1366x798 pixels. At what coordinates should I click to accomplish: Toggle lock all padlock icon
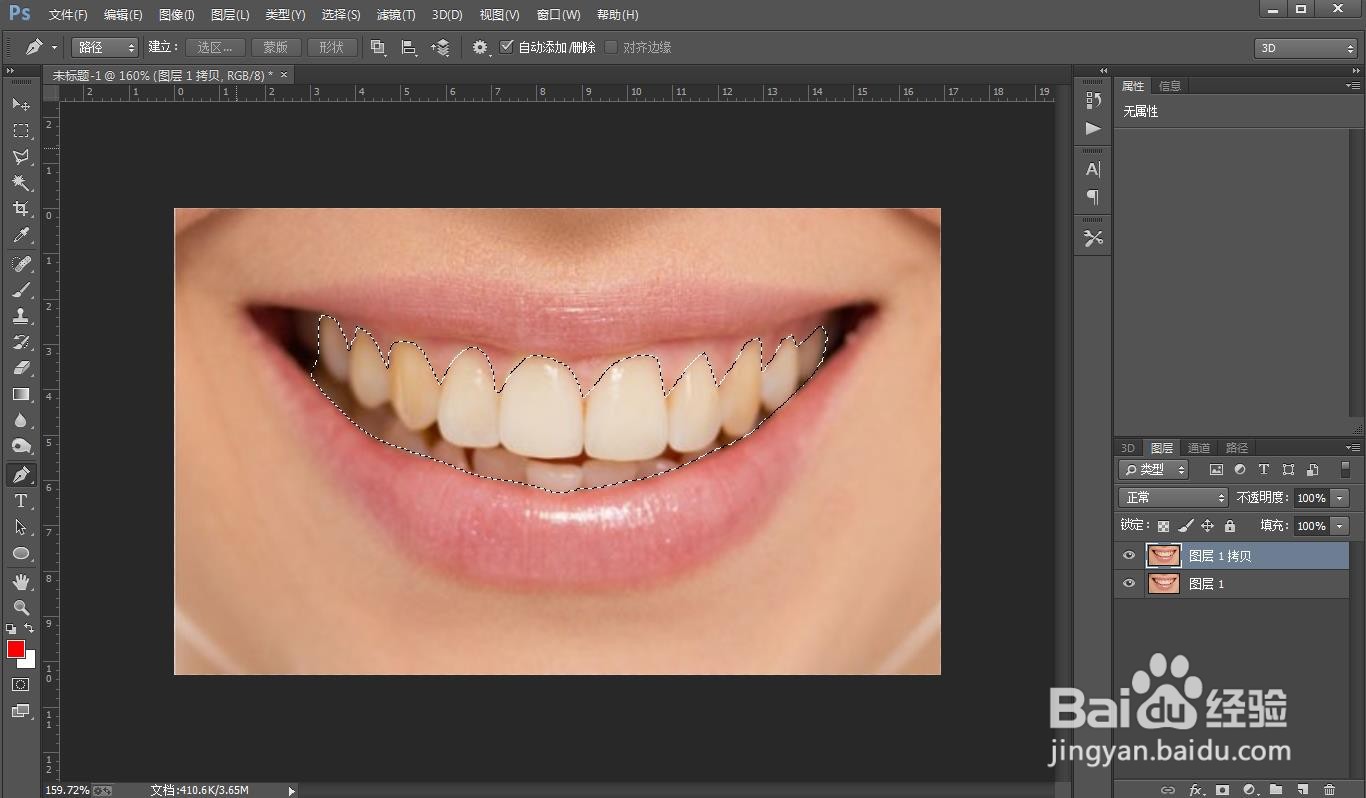(x=1229, y=526)
